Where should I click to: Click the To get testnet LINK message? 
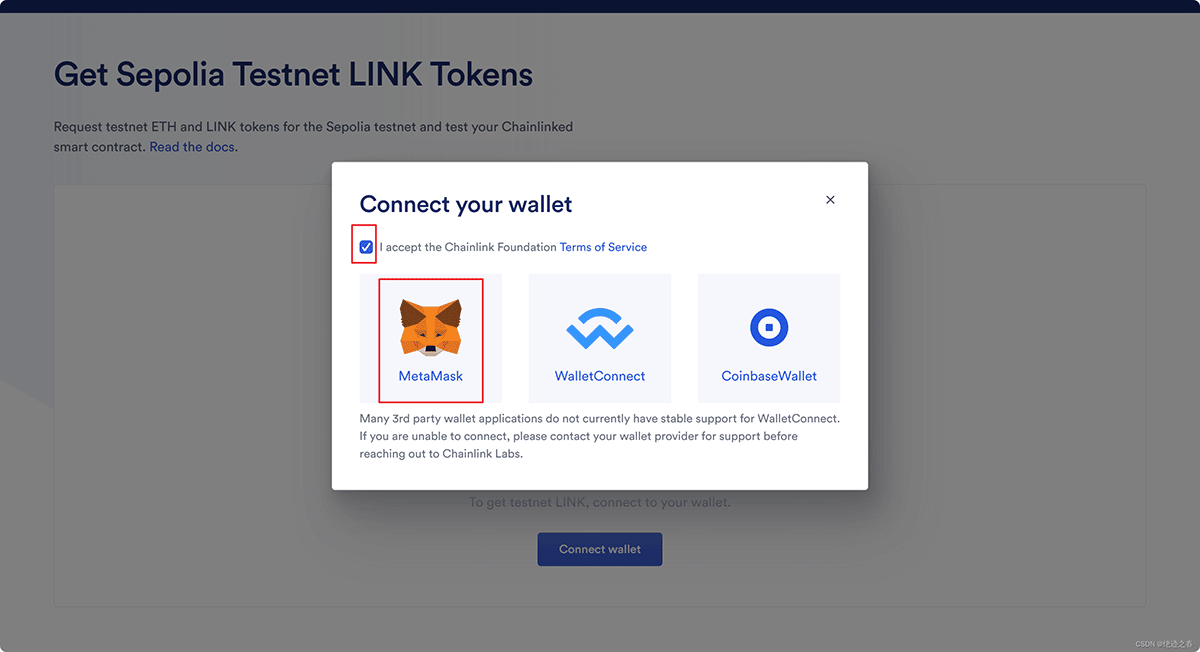(x=600, y=502)
